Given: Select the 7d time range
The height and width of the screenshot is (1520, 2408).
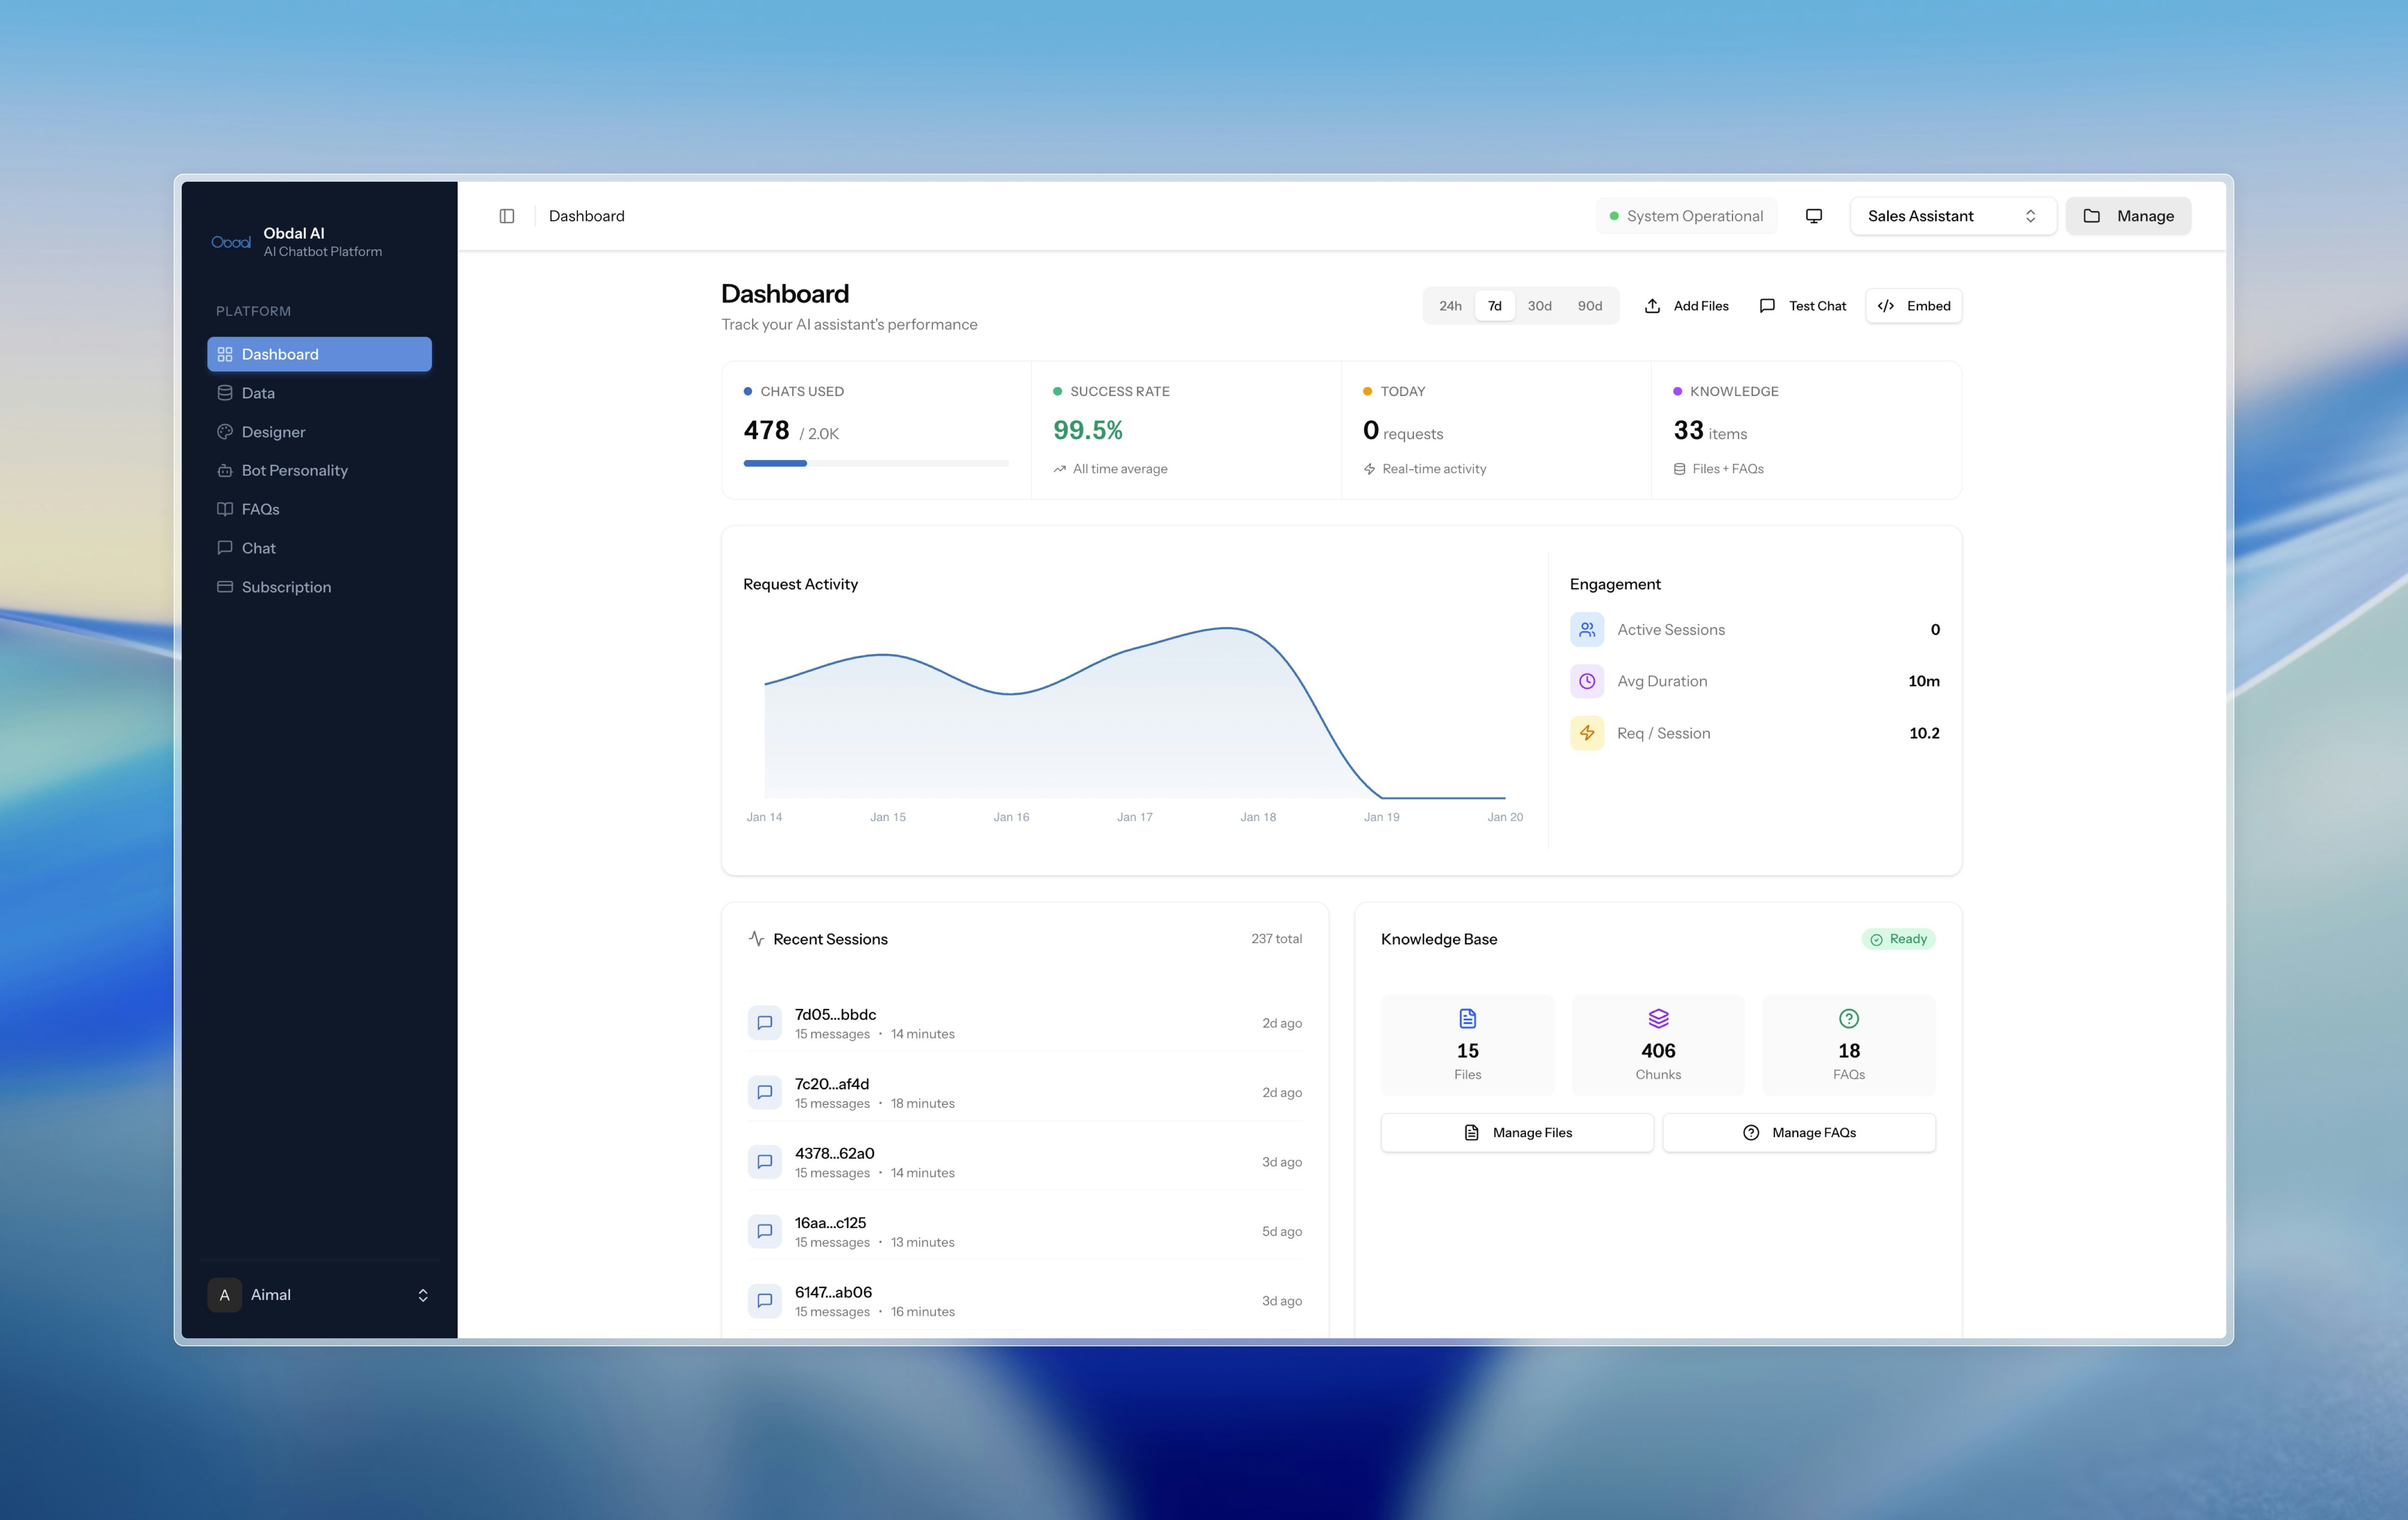Looking at the screenshot, I should click(1494, 306).
